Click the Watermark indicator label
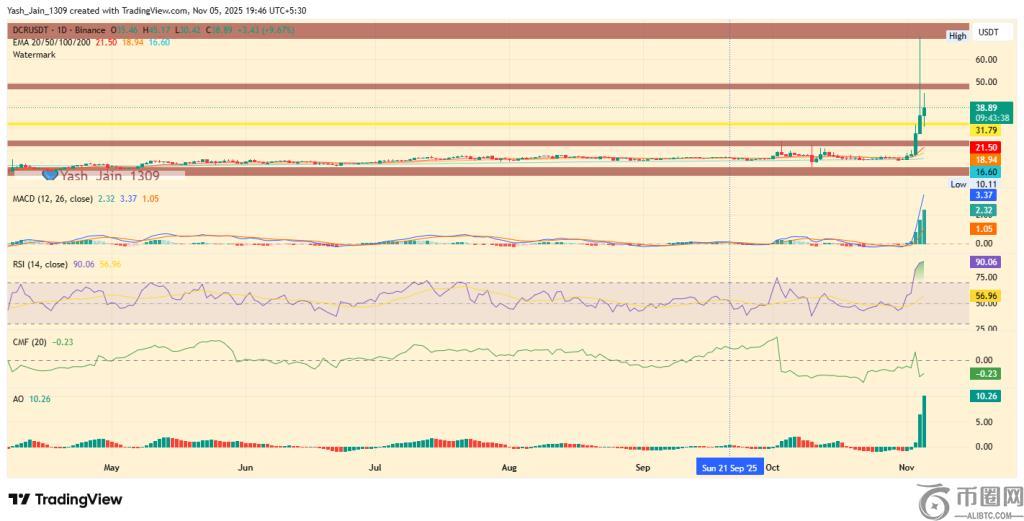The height and width of the screenshot is (521, 1024). pos(34,55)
